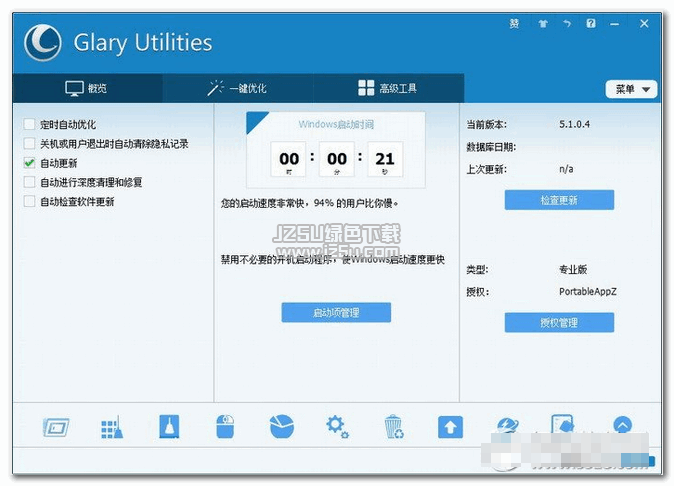Click the Glary Utilities moon logo

(x=43, y=43)
